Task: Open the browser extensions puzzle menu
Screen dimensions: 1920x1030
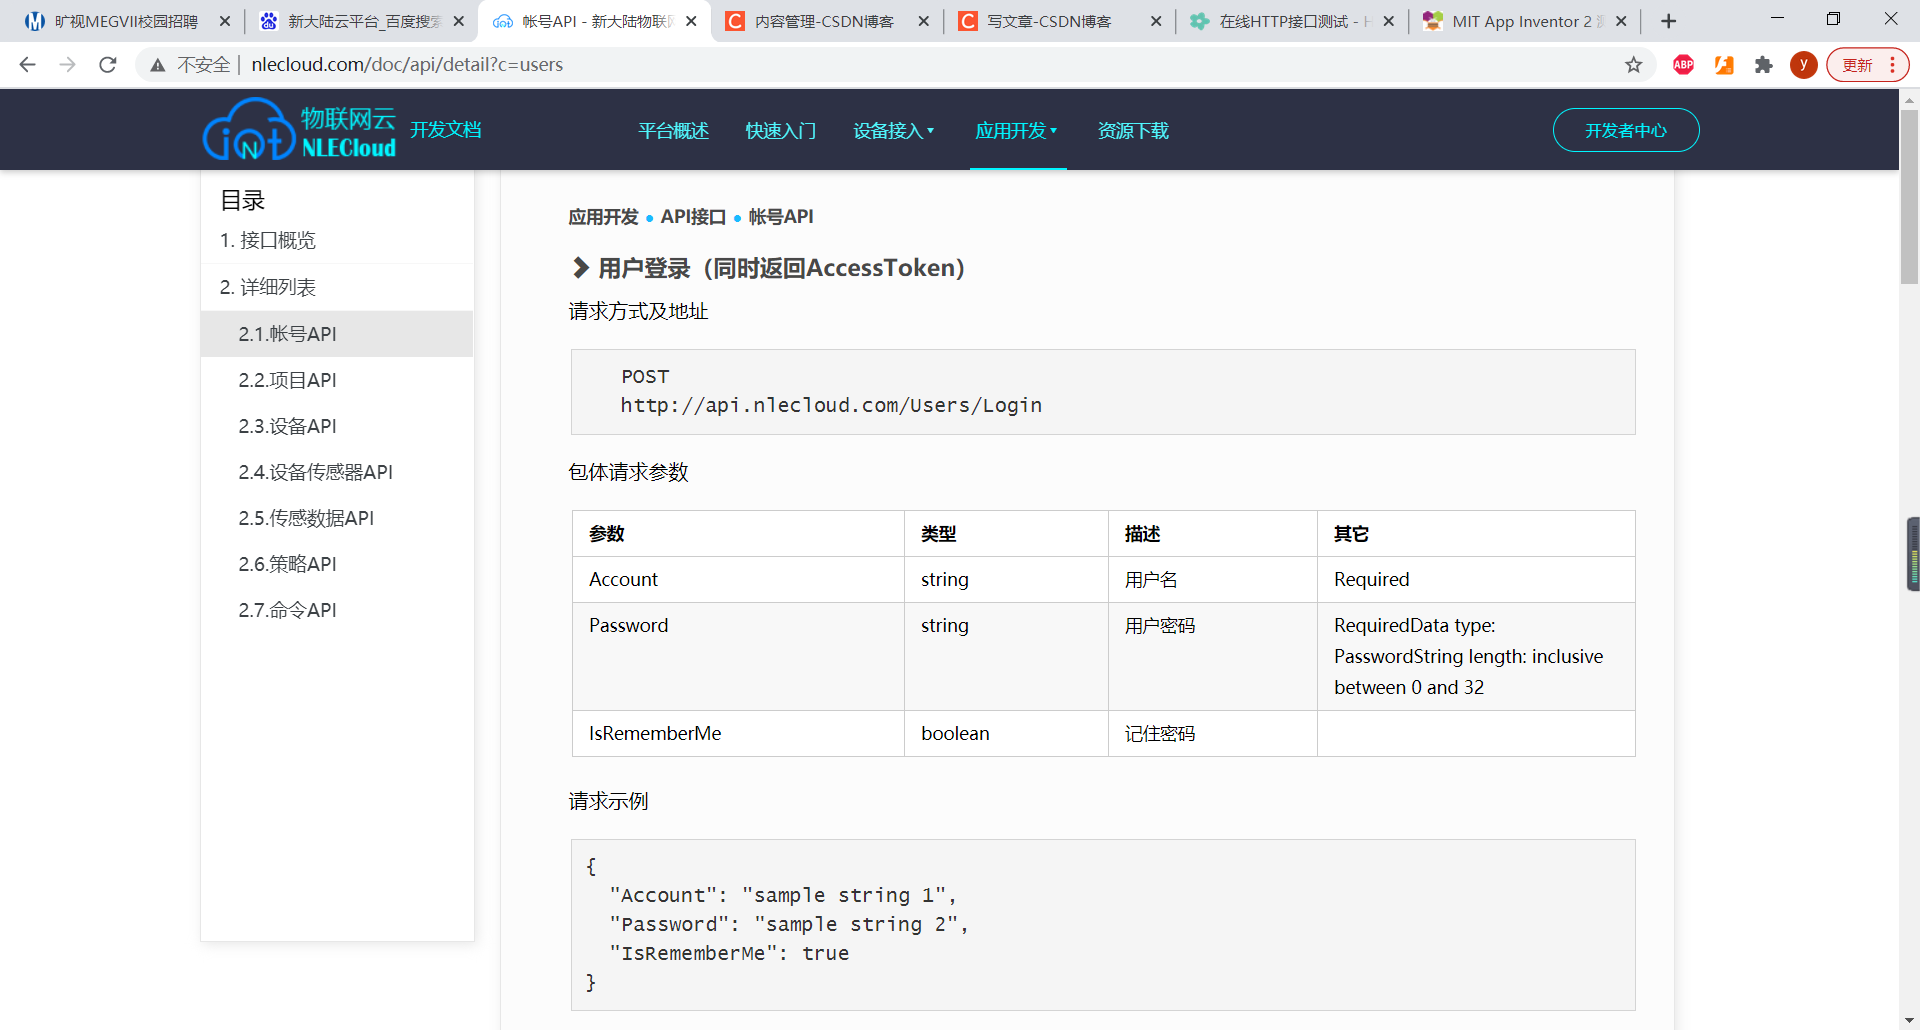Action: click(x=1764, y=65)
